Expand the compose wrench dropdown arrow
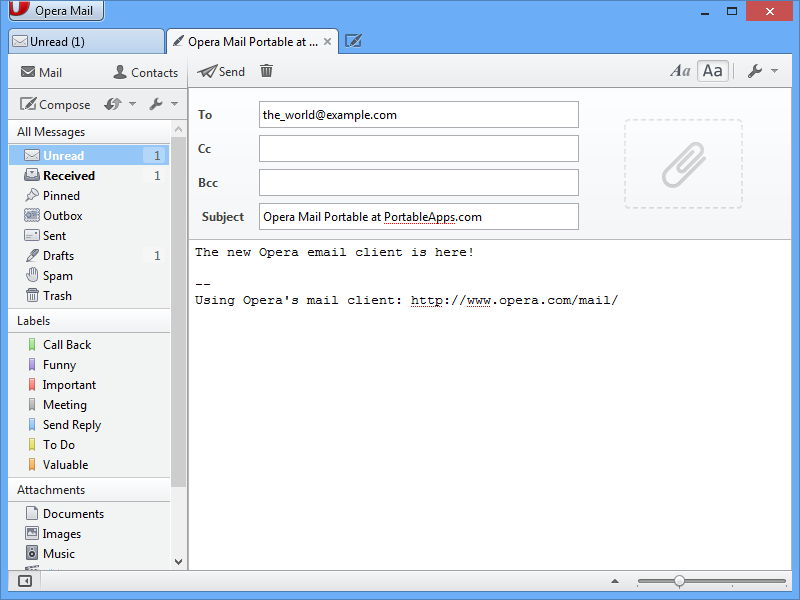The width and height of the screenshot is (800, 600). (774, 71)
